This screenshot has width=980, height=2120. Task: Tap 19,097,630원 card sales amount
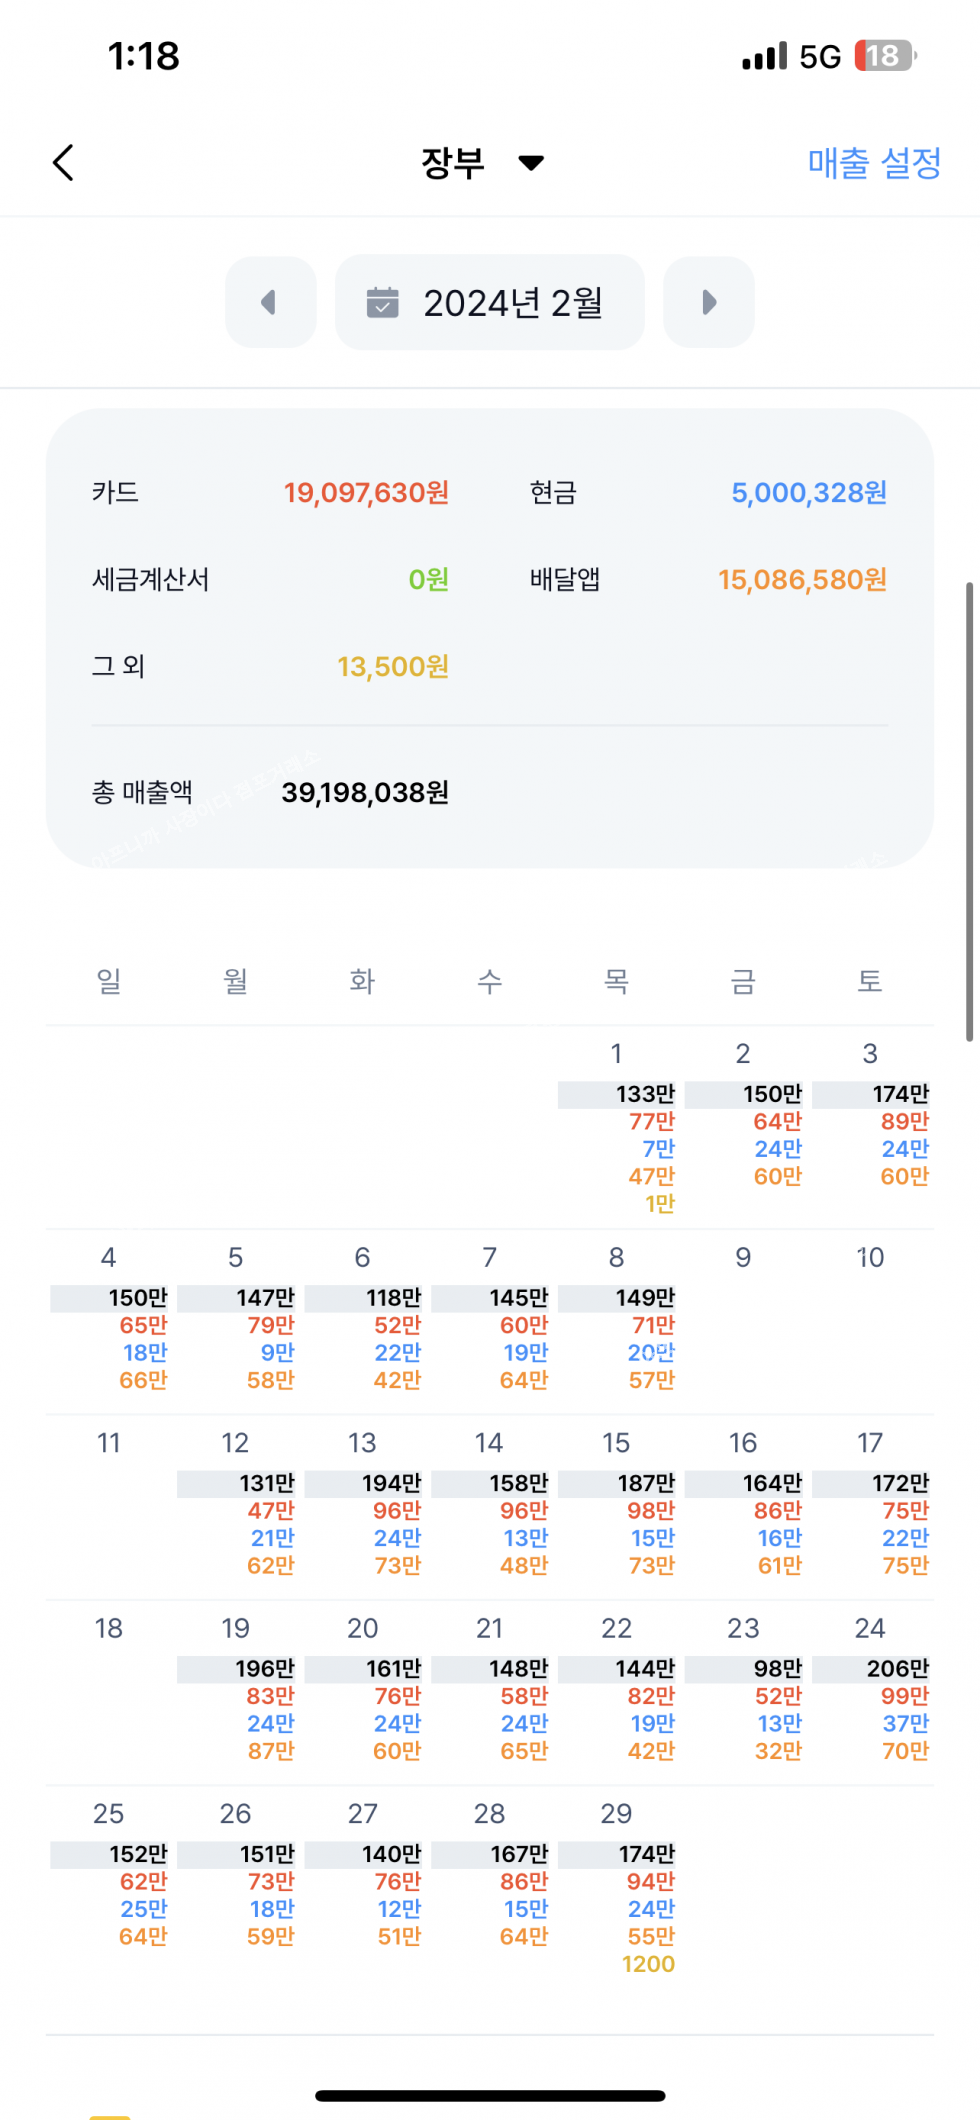366,493
